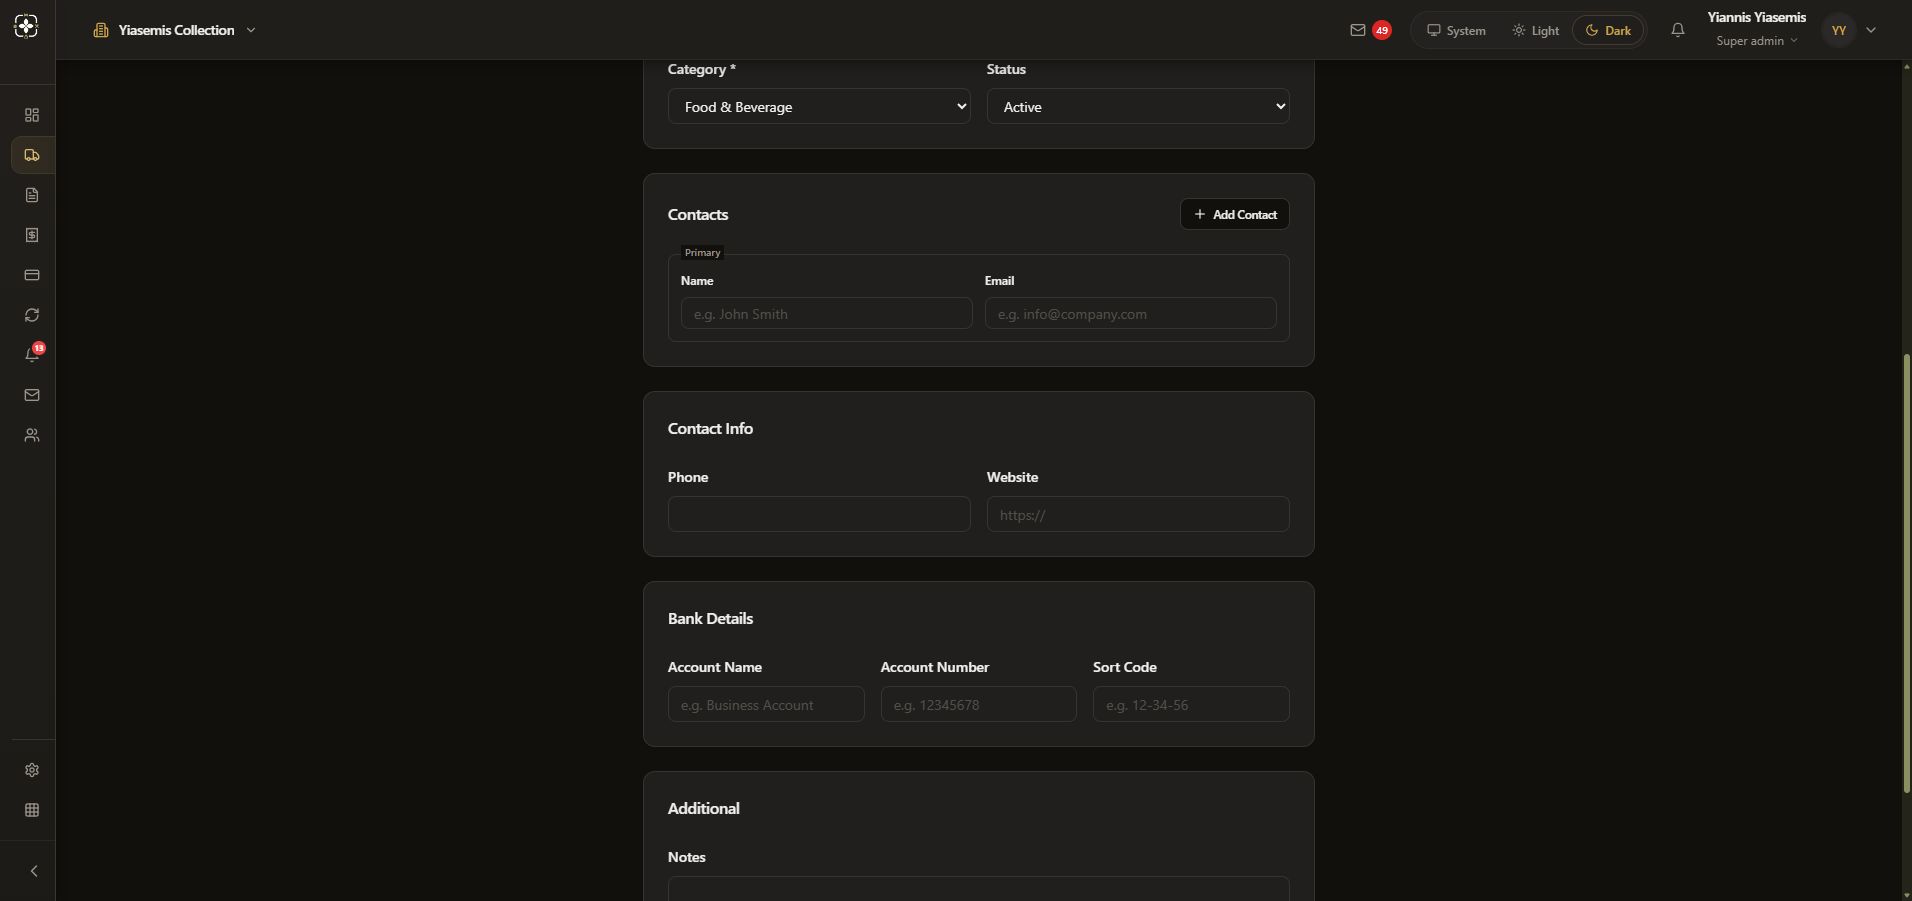Click the app logo in top-left corner

click(x=27, y=27)
